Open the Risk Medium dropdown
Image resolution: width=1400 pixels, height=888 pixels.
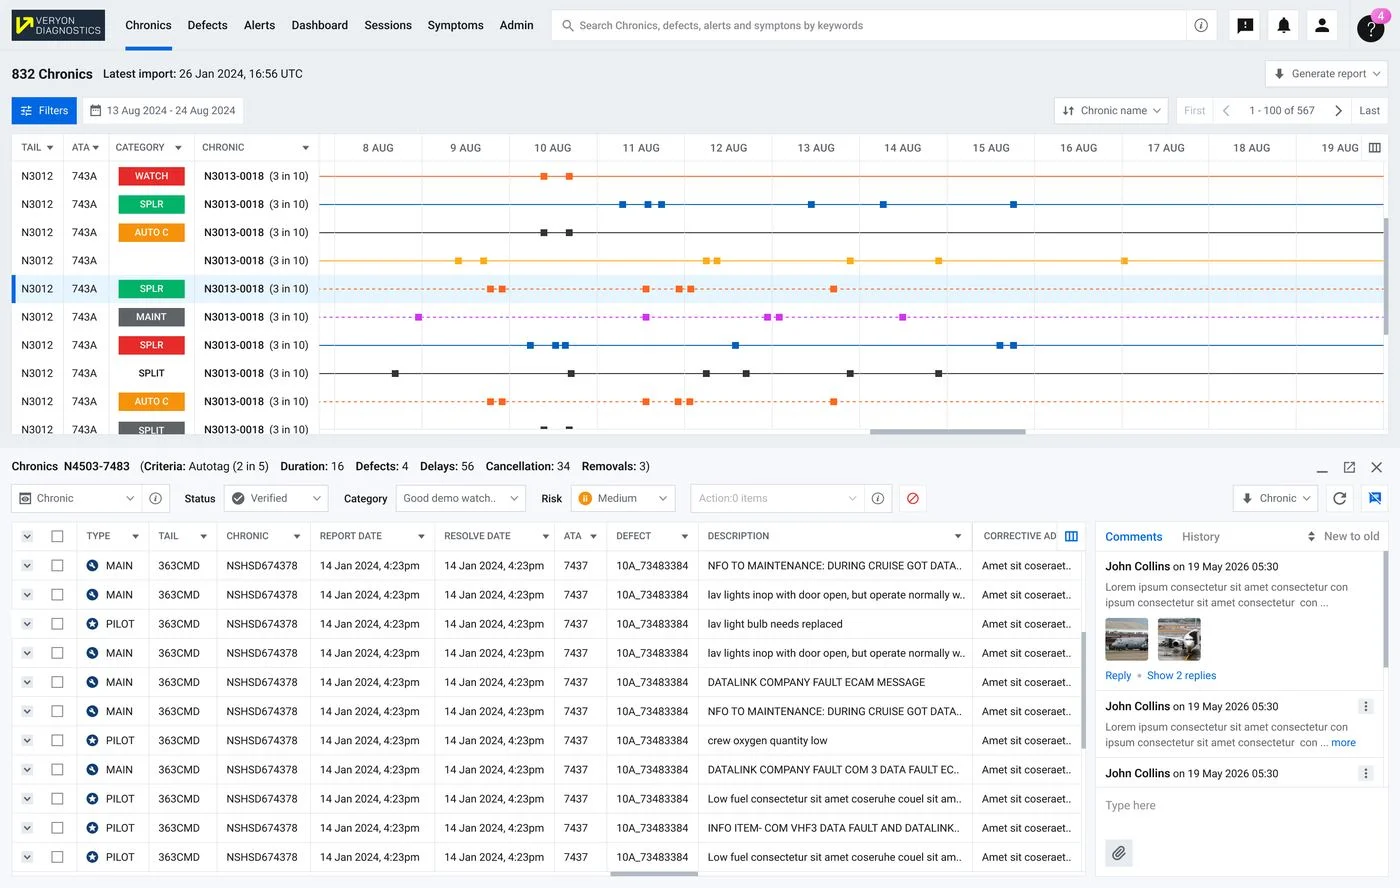pyautogui.click(x=623, y=498)
